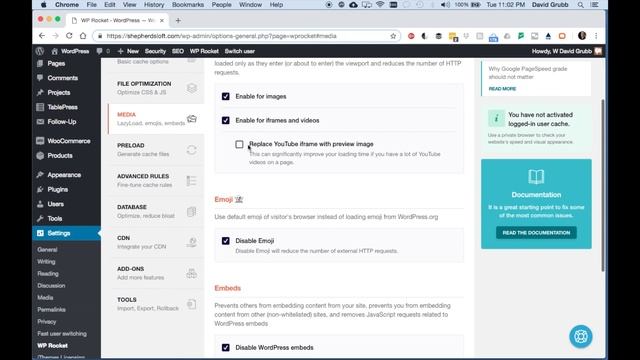This screenshot has height=360, width=640.
Task: Open the Window menu
Action: click(250, 5)
